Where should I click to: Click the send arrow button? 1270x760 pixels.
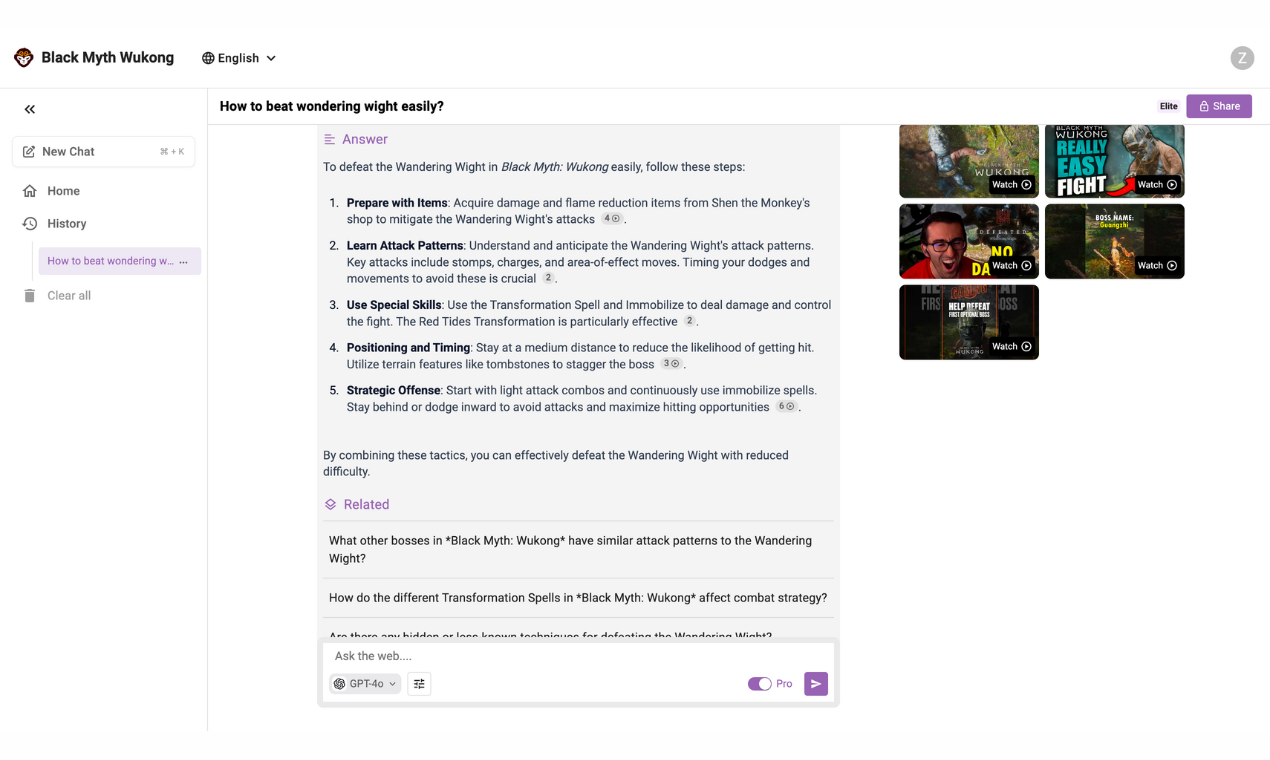click(x=816, y=684)
